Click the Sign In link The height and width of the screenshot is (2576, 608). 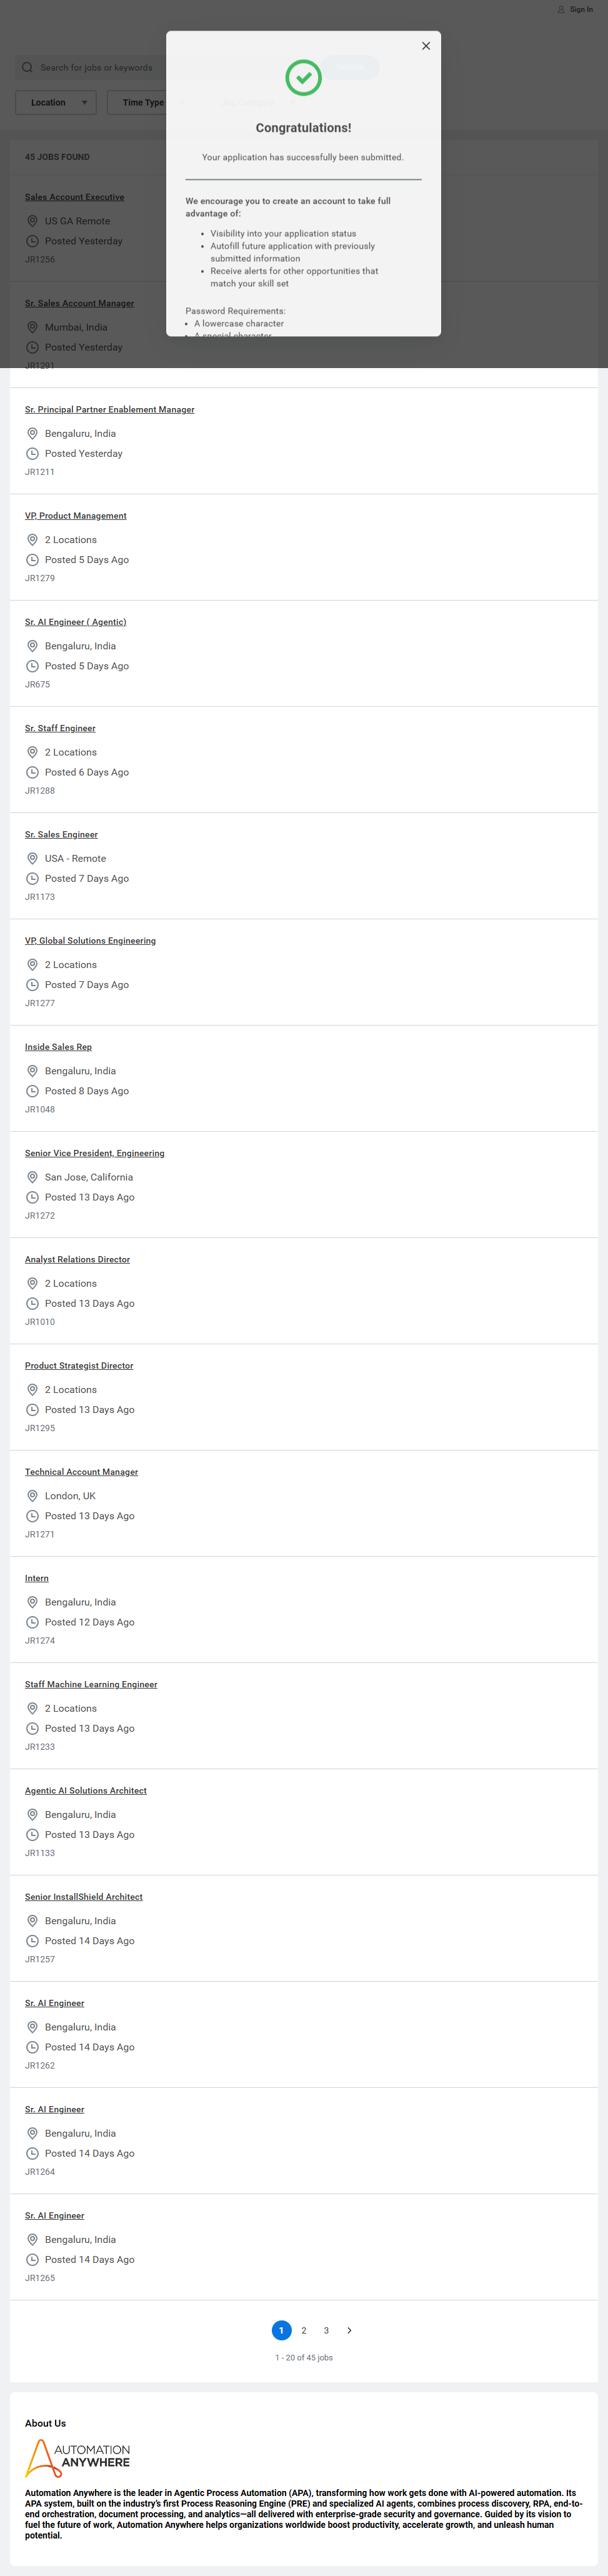pos(581,10)
